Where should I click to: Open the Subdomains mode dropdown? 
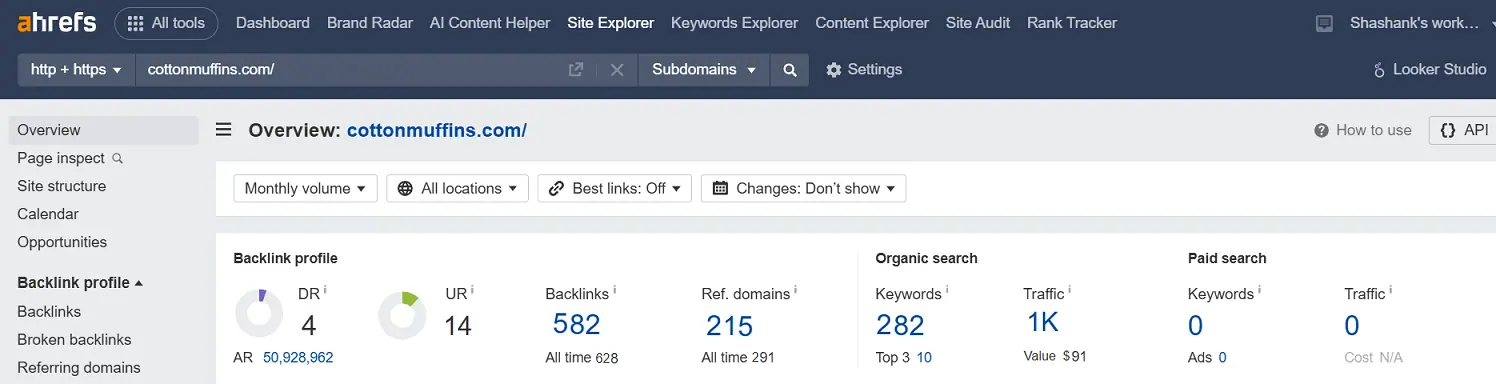(x=704, y=70)
